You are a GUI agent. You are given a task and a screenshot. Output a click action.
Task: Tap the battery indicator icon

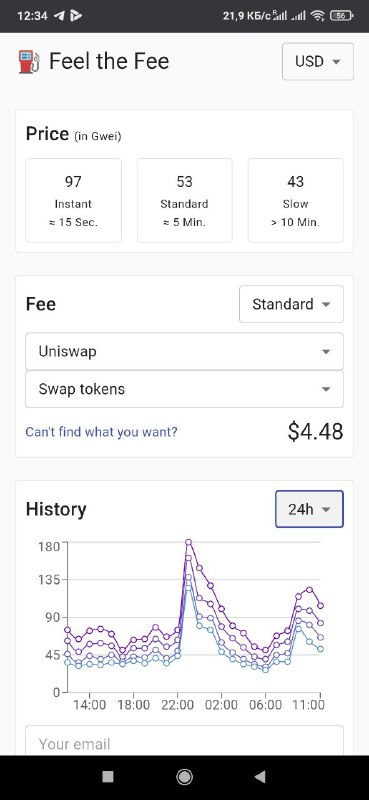tap(342, 16)
